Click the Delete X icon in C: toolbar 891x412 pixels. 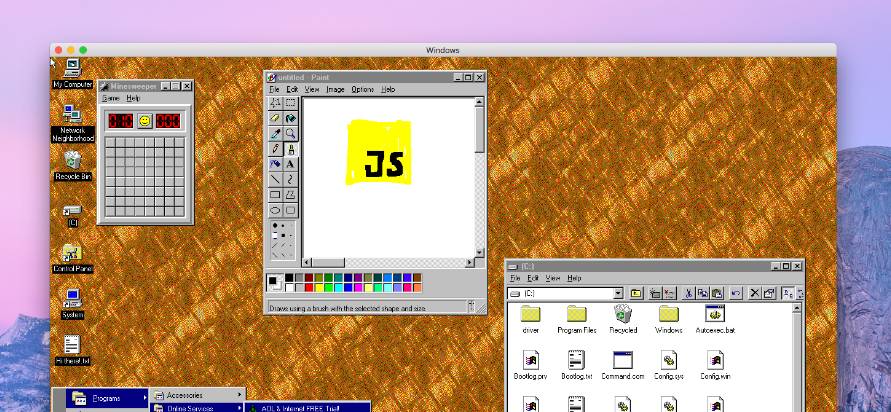point(755,293)
